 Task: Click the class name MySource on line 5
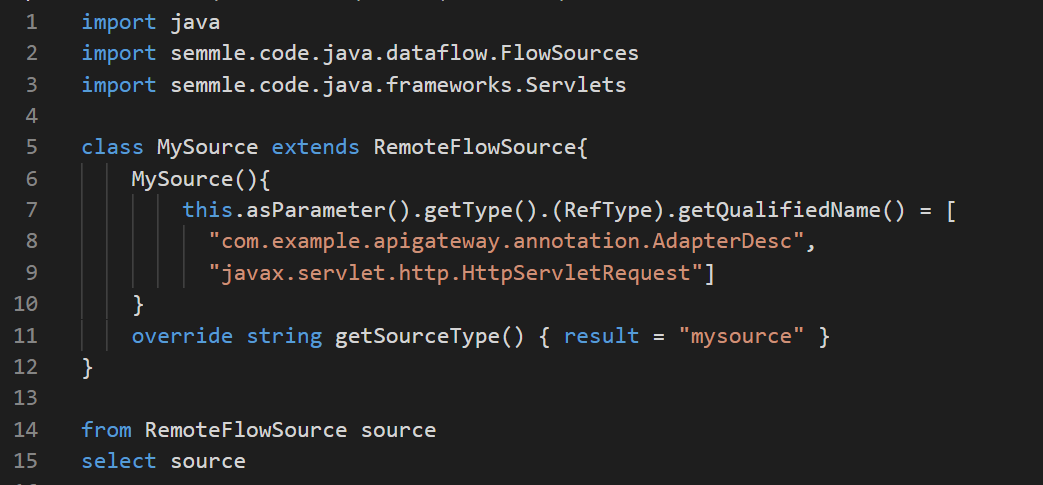(207, 148)
